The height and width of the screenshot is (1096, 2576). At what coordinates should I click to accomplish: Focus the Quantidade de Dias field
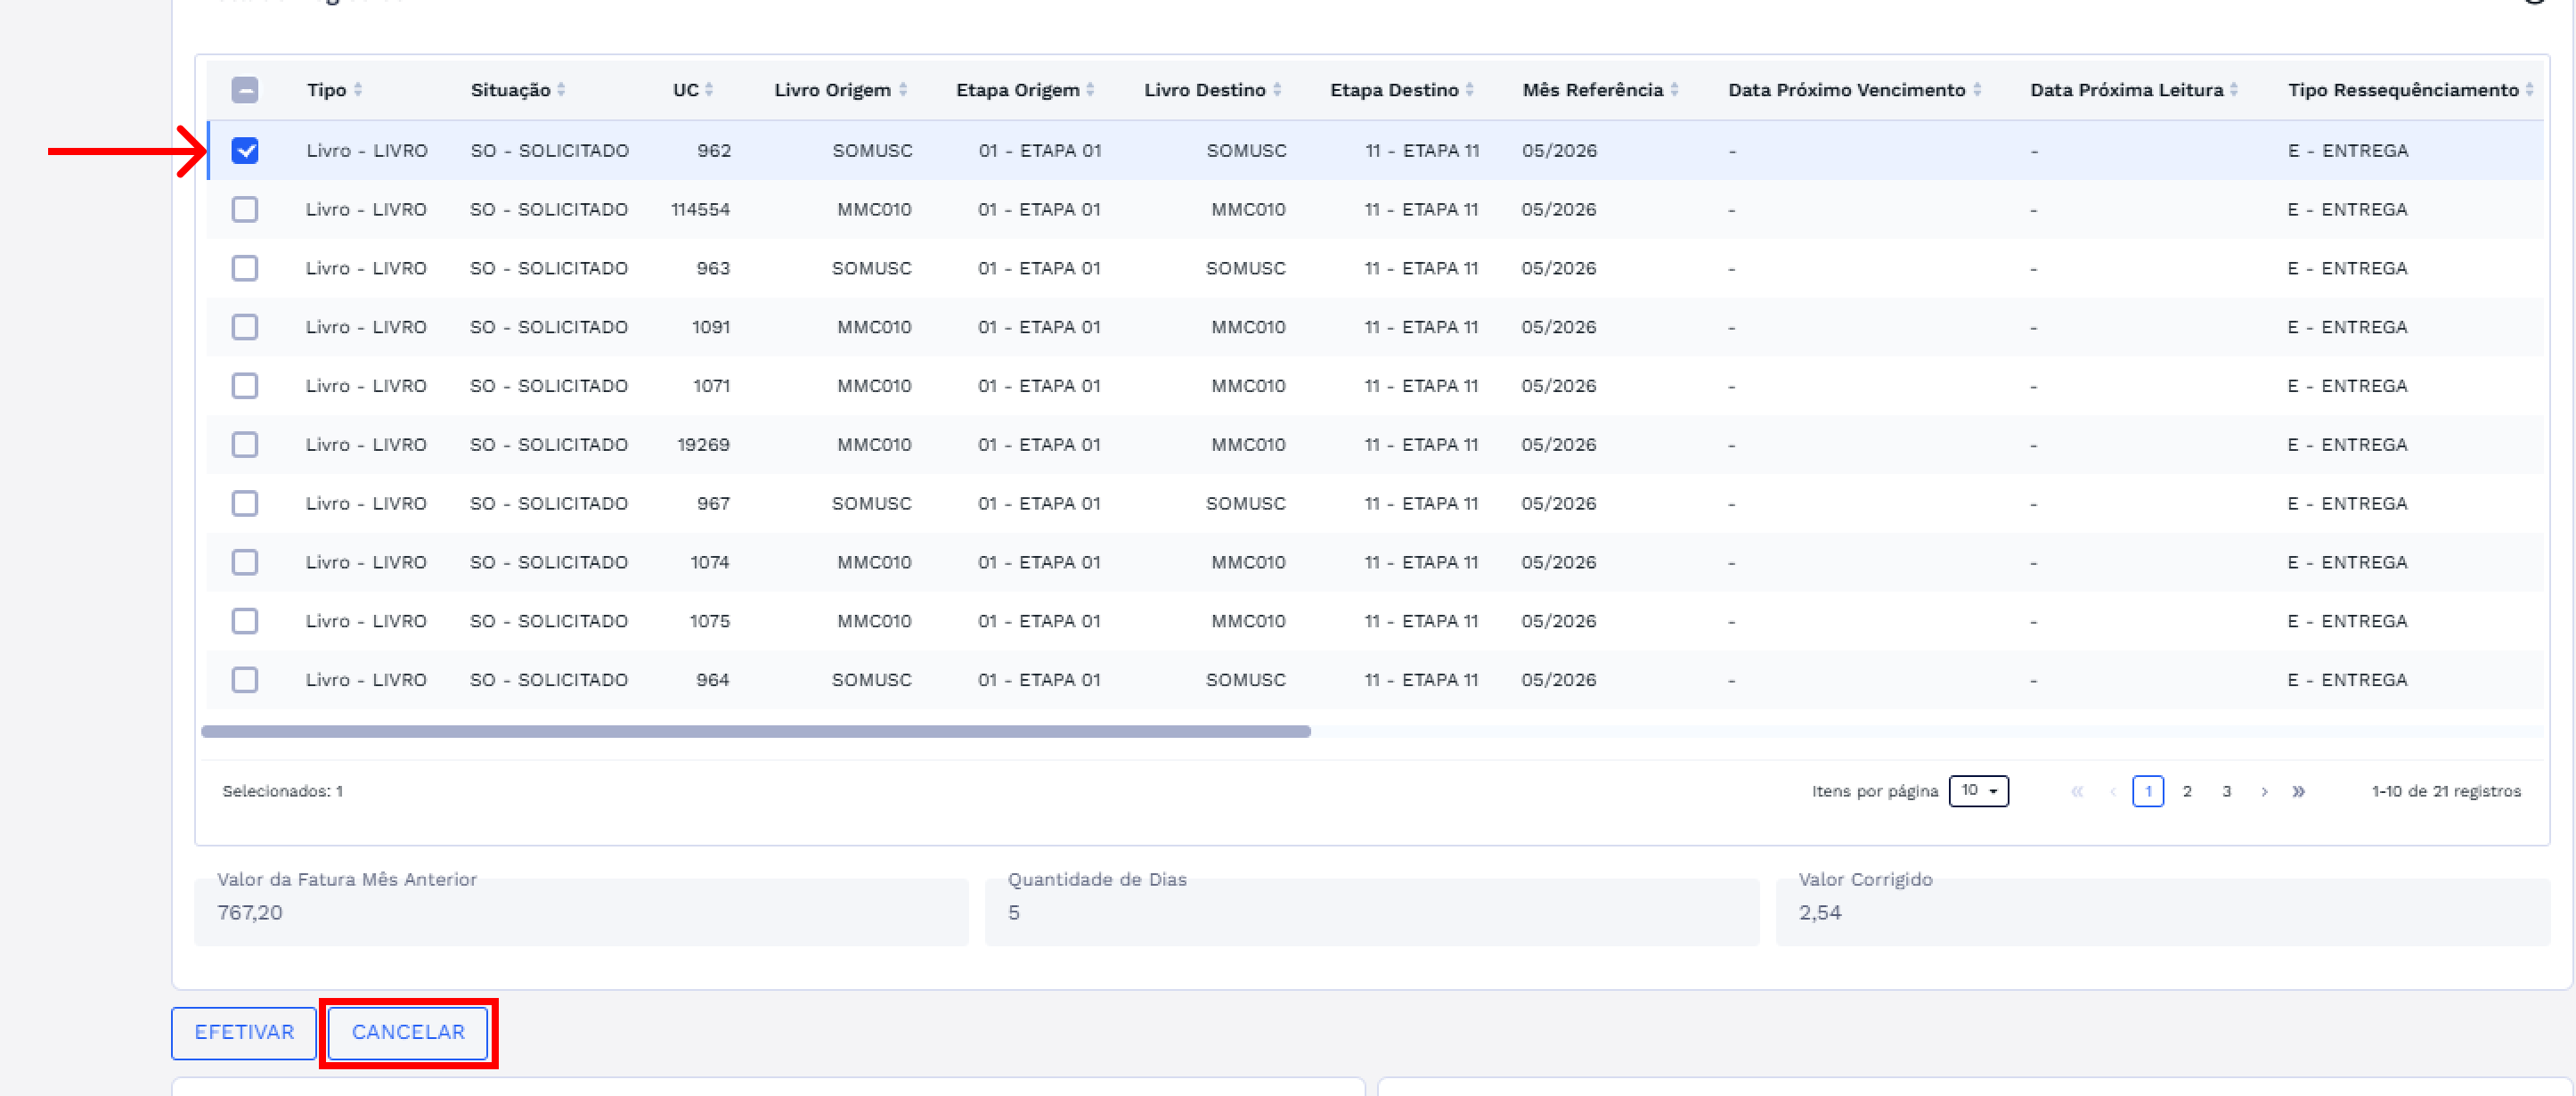(x=1372, y=912)
